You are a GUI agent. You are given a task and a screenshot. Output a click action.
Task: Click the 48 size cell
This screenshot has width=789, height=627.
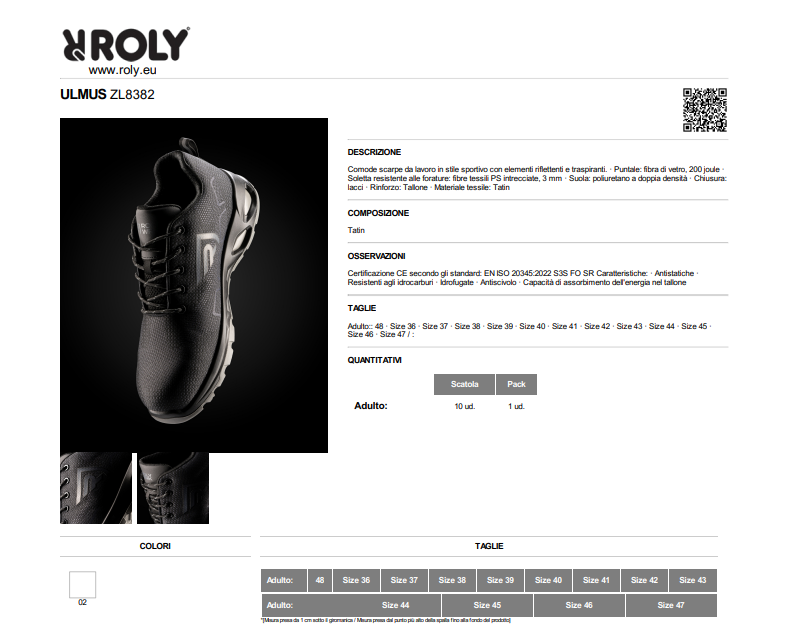(320, 580)
